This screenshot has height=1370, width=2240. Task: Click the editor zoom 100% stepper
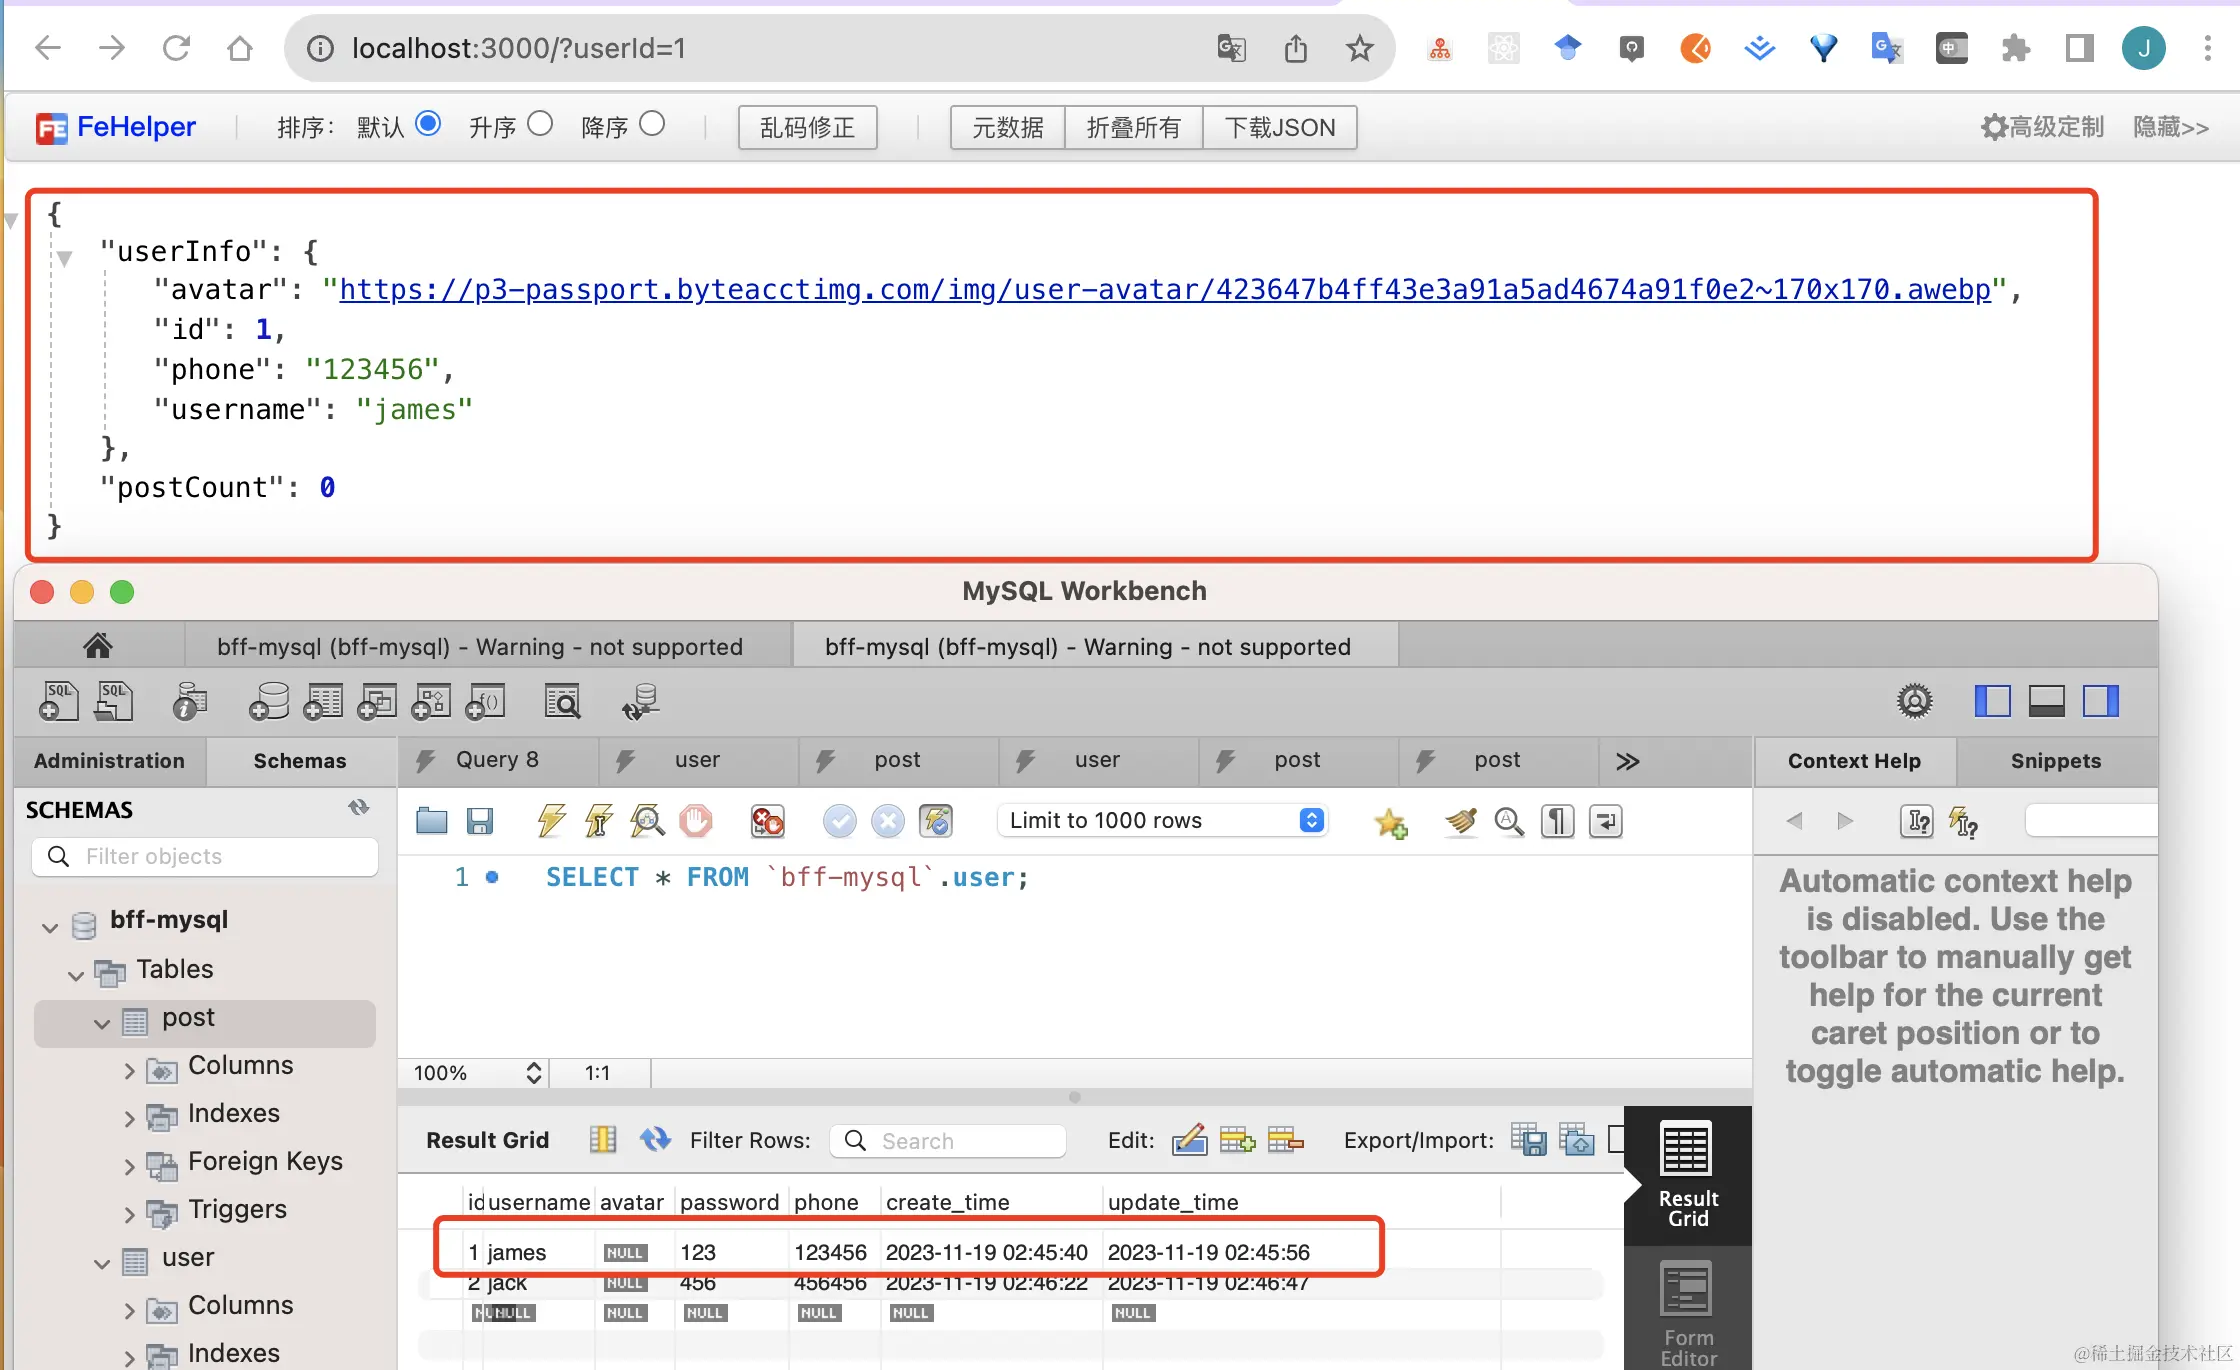534,1073
